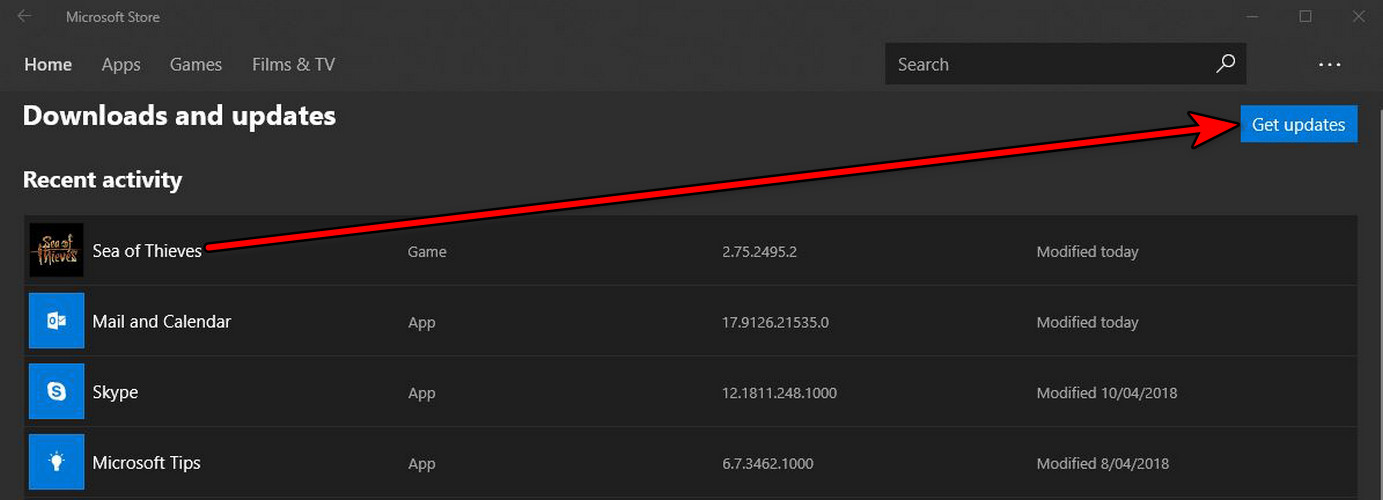Select the Mail and Calendar name

coord(162,322)
